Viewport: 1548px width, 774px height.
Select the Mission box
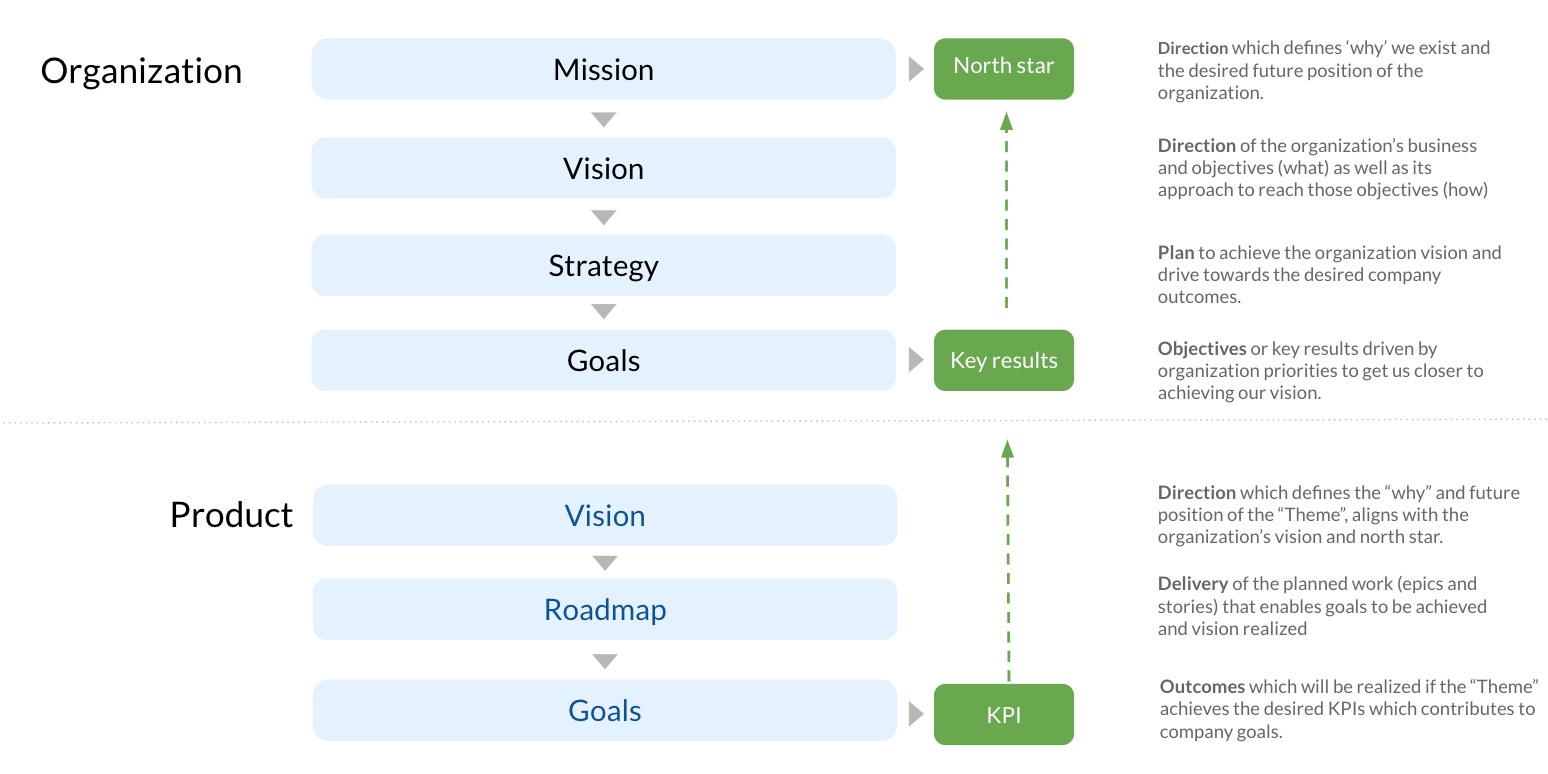click(603, 69)
